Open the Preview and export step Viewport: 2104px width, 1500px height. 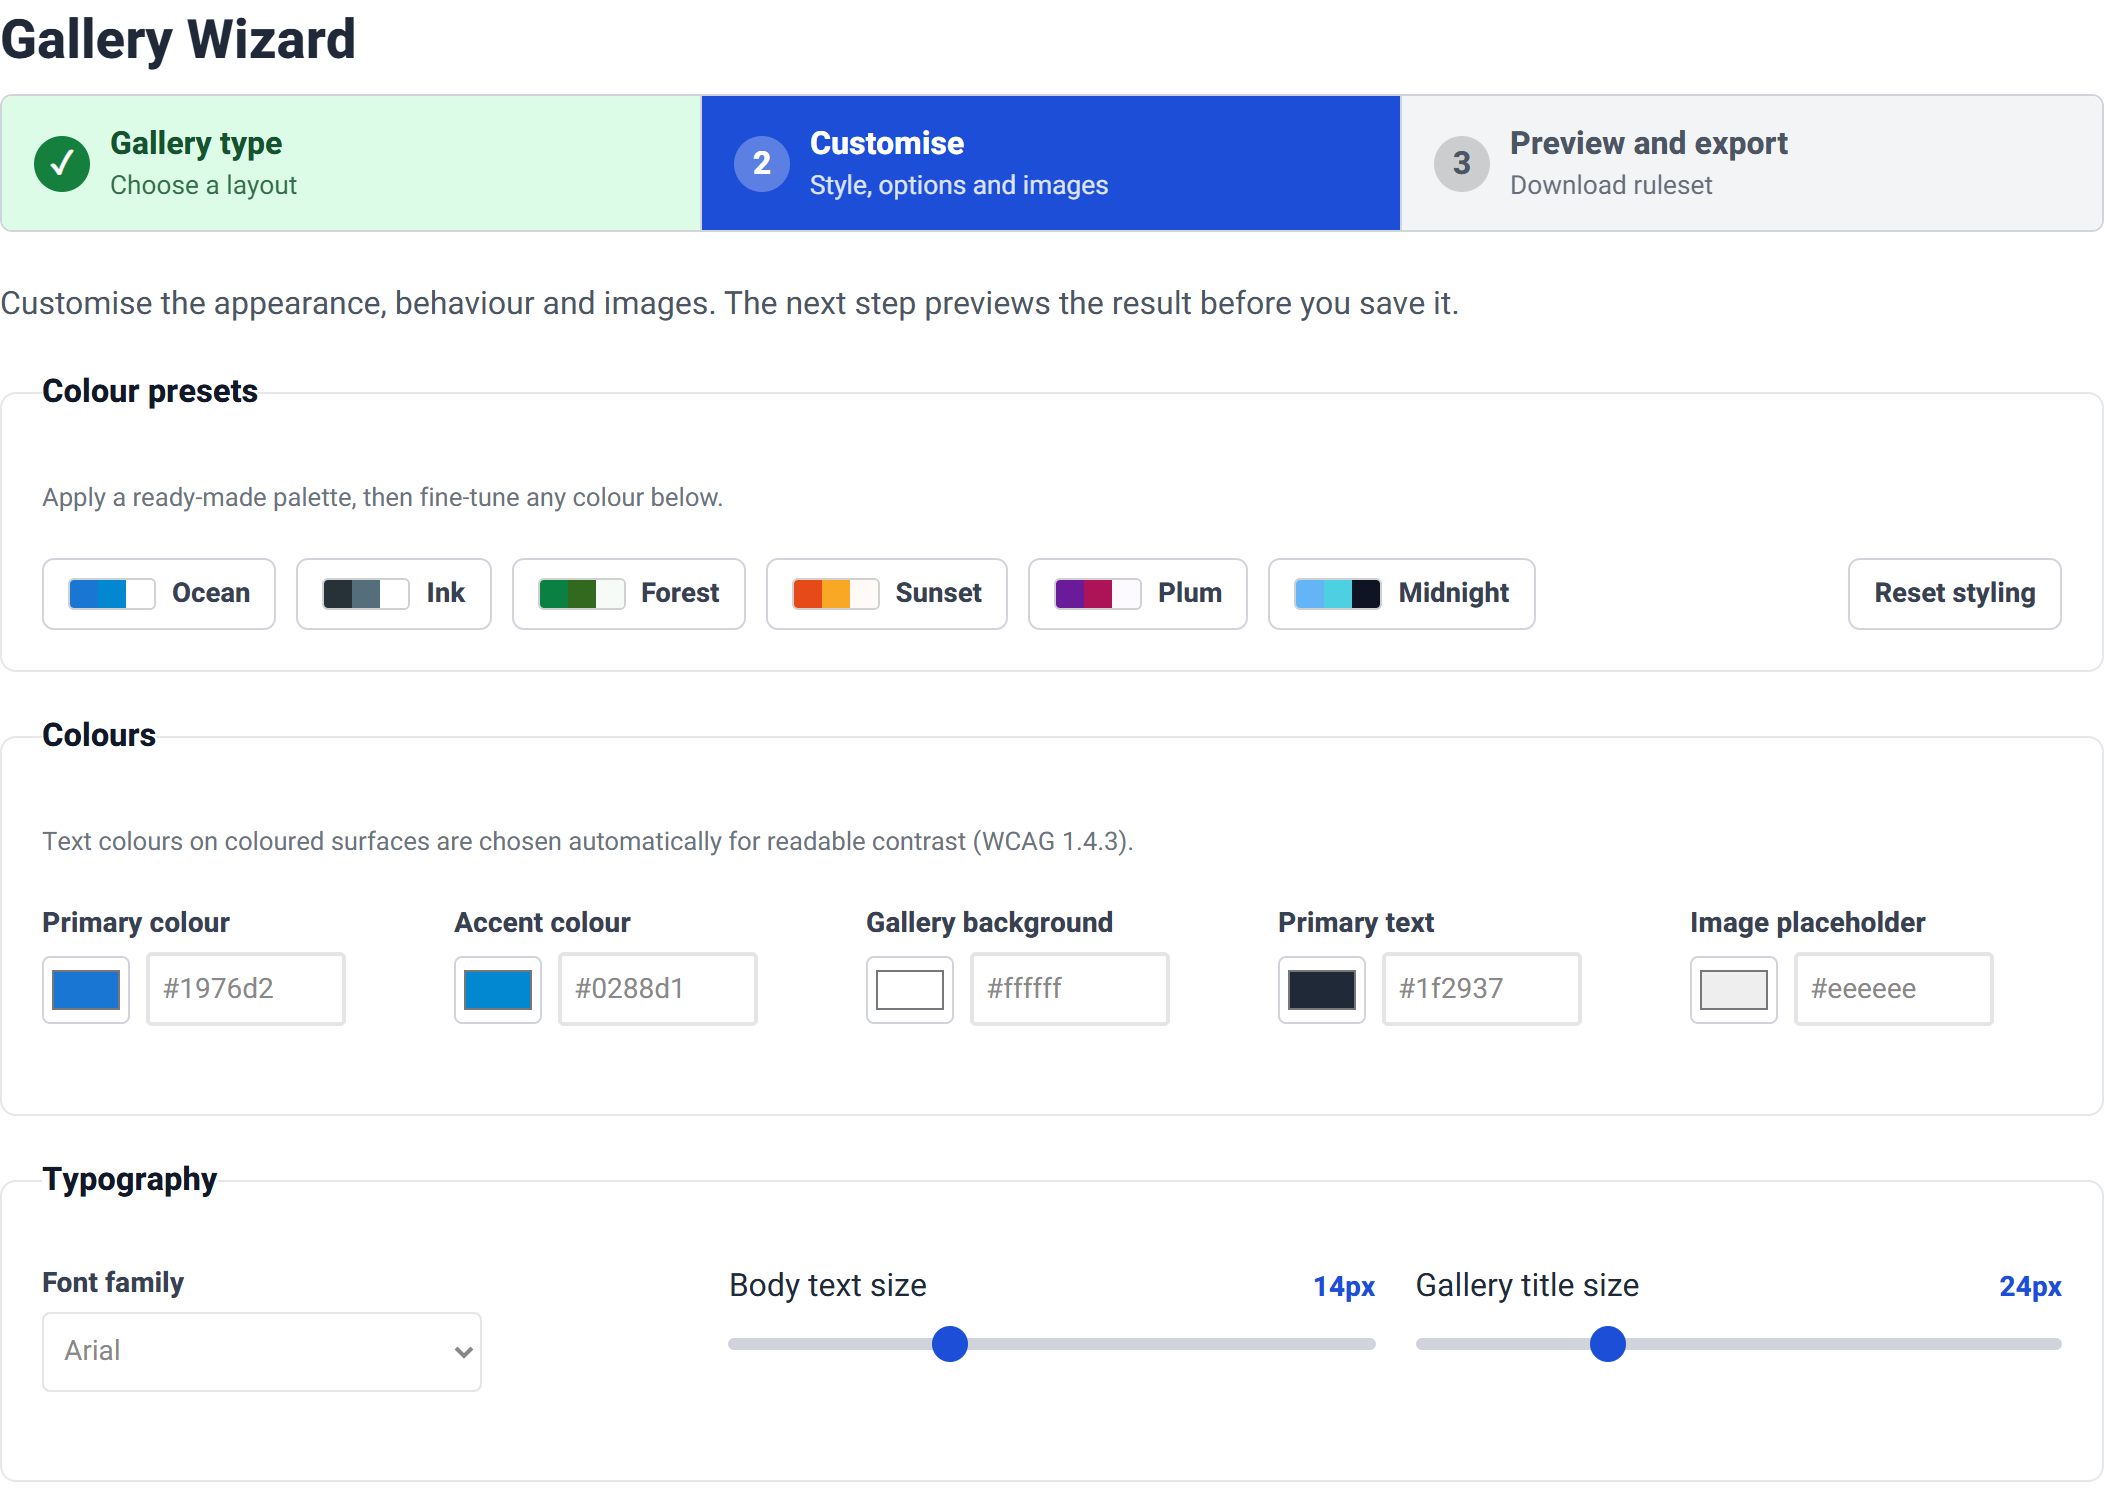coord(1751,163)
